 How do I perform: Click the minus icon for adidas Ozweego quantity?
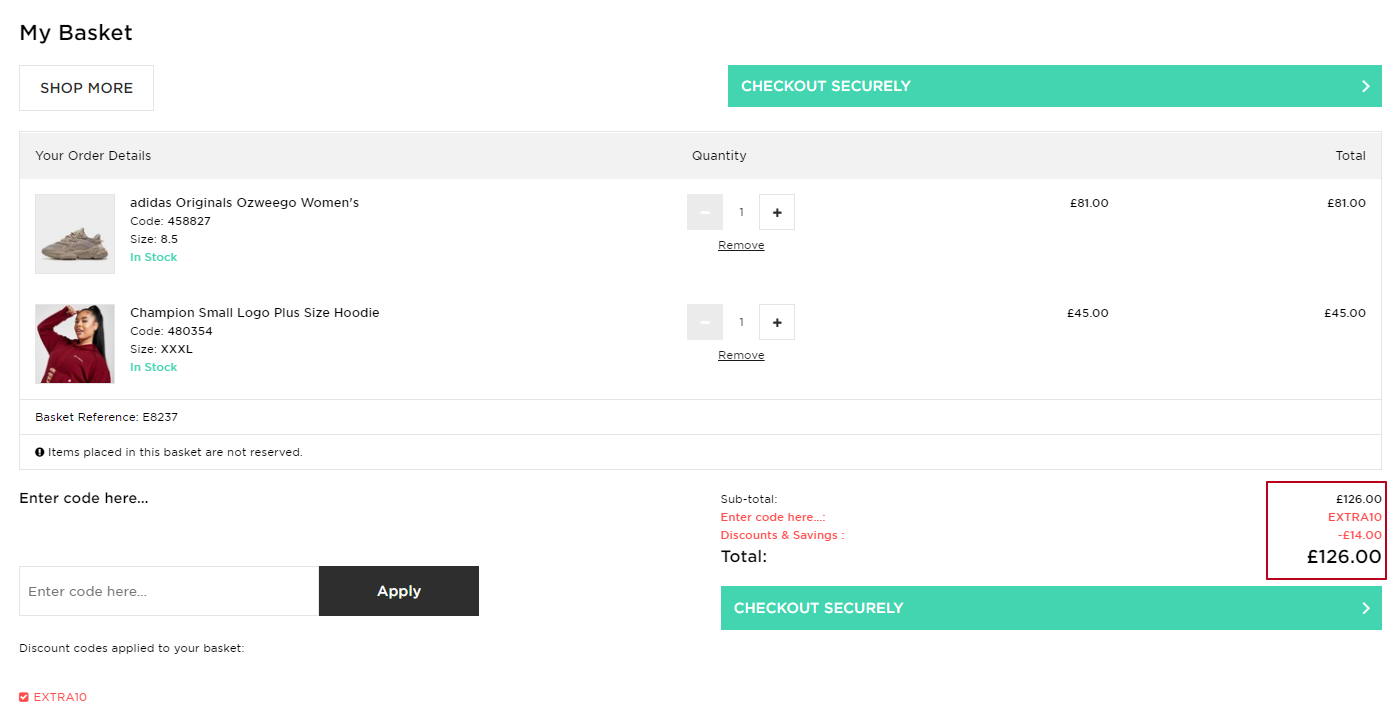[x=705, y=211]
